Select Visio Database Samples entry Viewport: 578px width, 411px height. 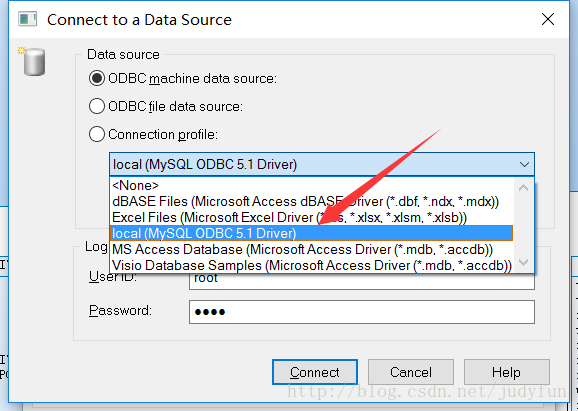click(311, 265)
